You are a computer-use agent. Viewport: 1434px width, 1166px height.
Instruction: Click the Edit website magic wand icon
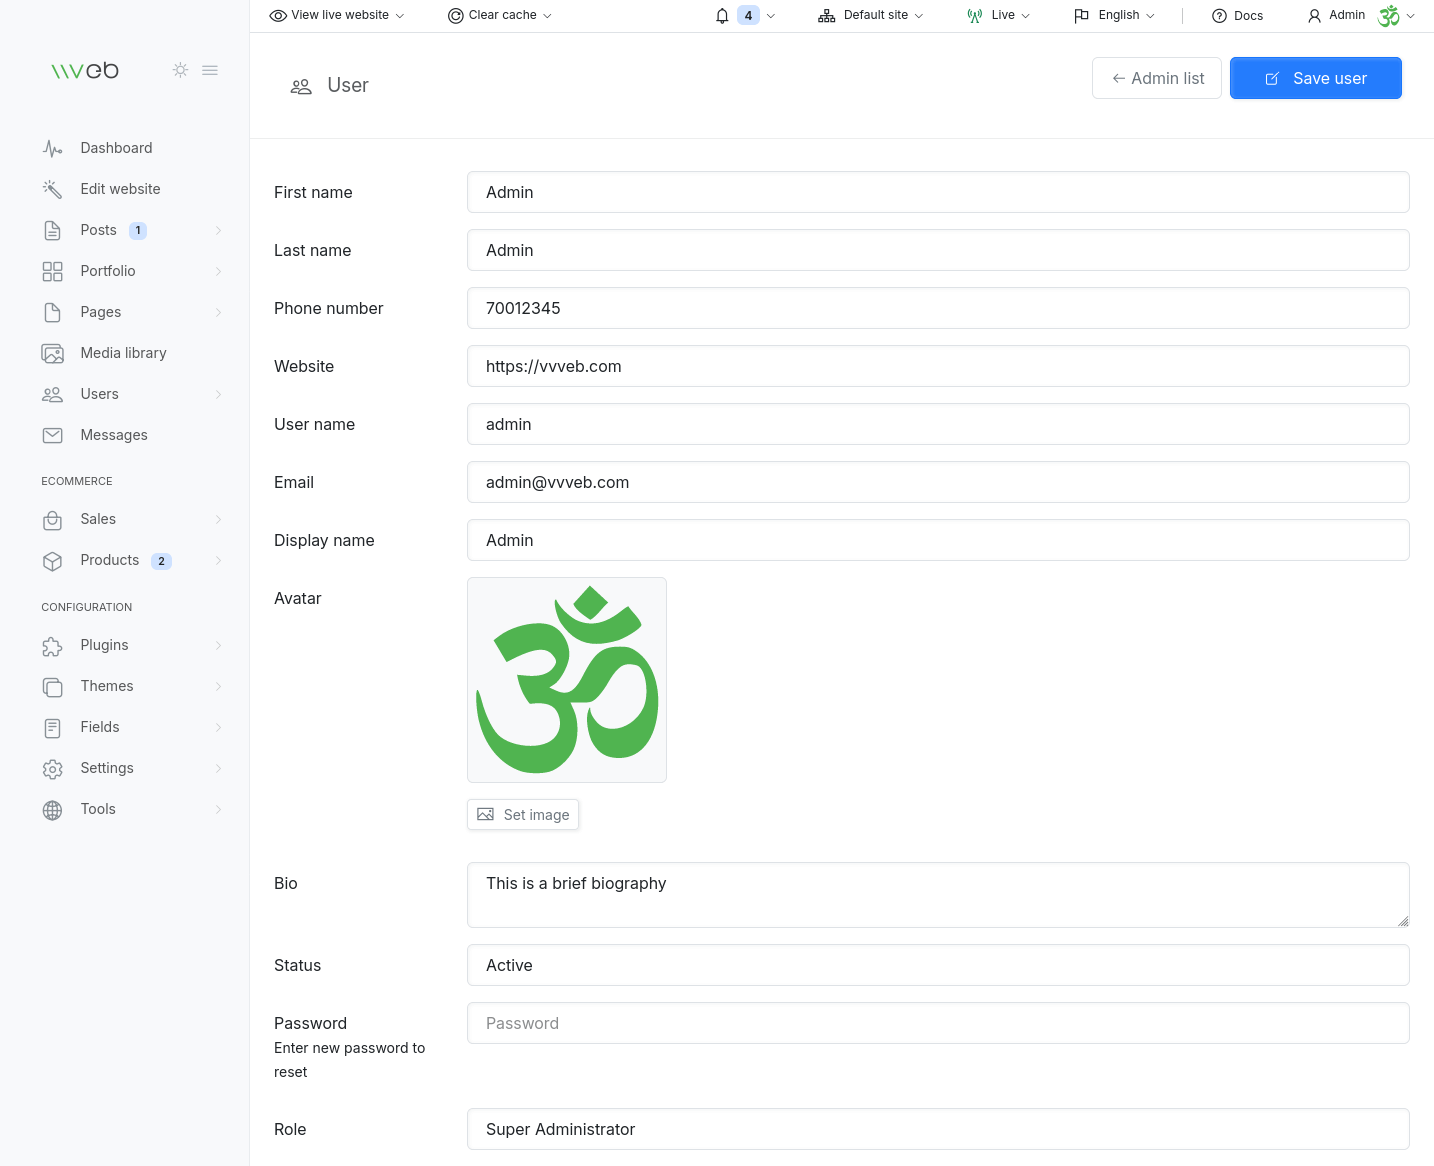point(53,189)
